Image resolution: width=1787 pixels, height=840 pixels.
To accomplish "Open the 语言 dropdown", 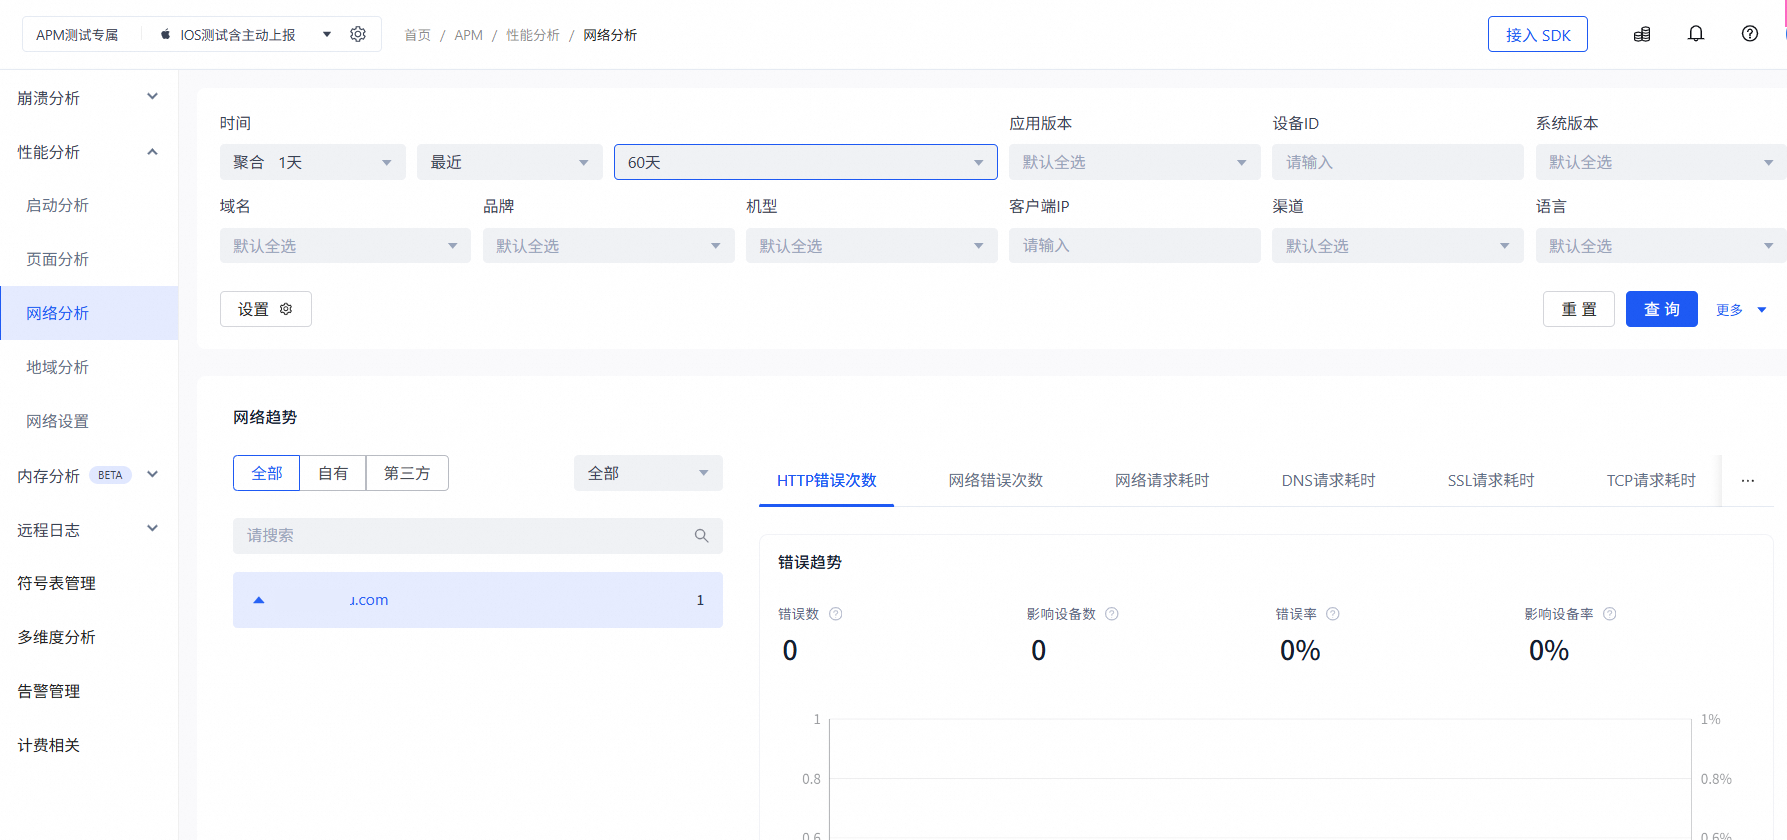I will pyautogui.click(x=1661, y=246).
